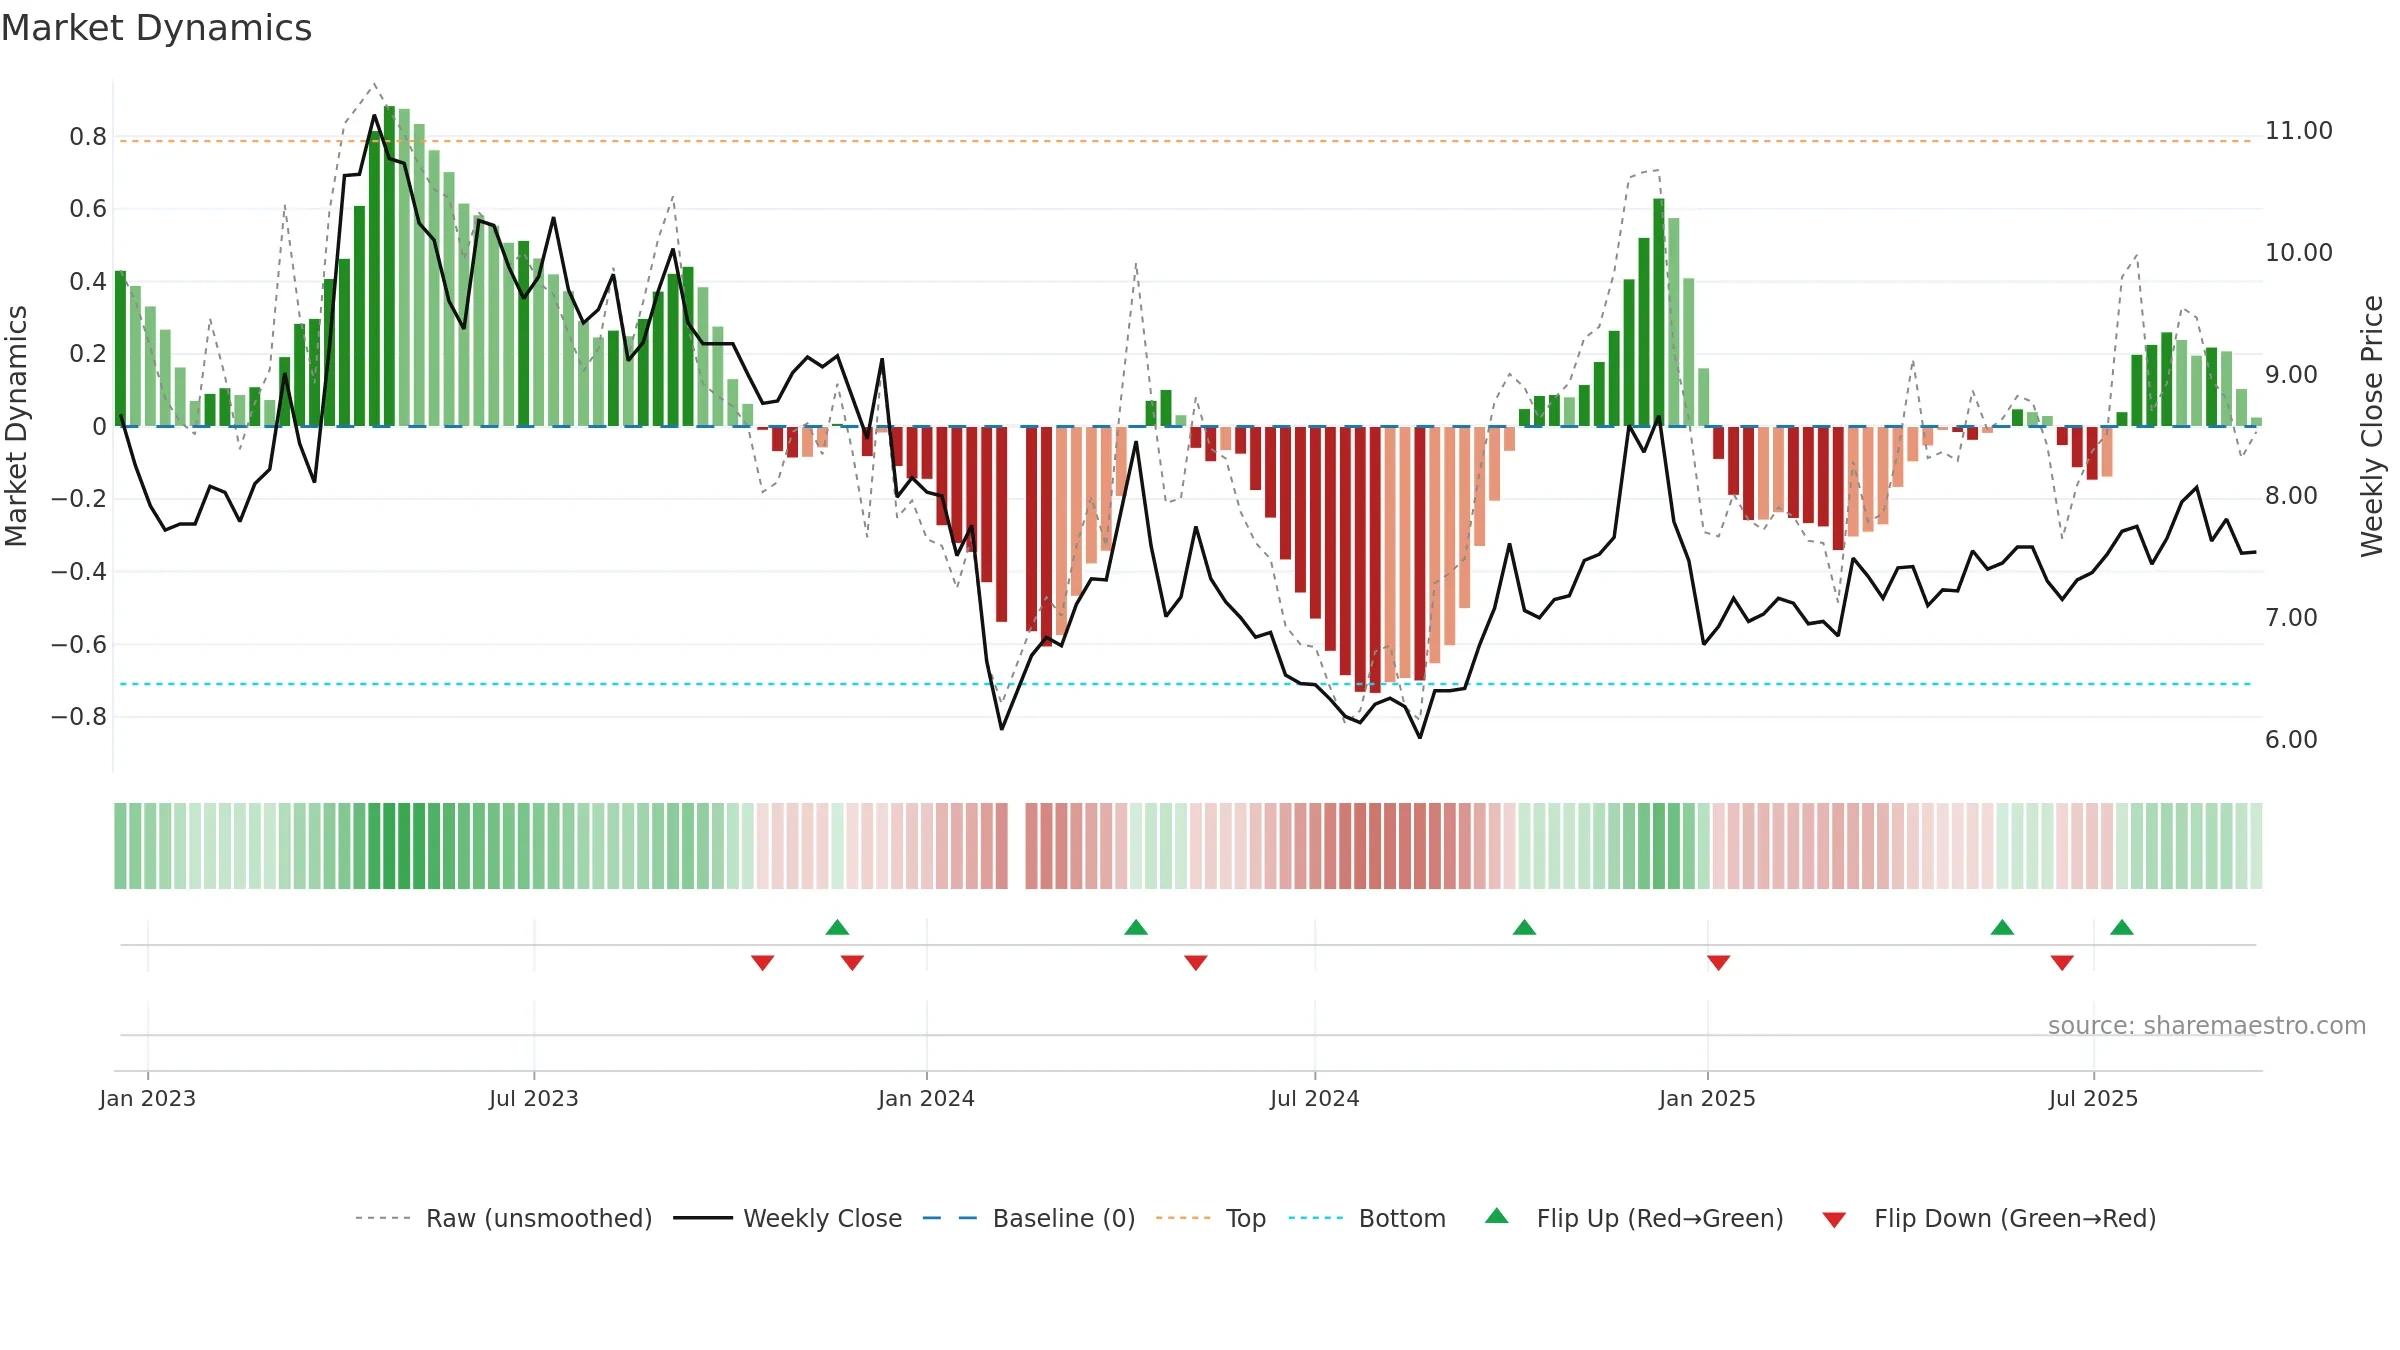The width and height of the screenshot is (2400, 1350).
Task: Click the first red flip-down marker, in late 2023
Action: pos(763,962)
